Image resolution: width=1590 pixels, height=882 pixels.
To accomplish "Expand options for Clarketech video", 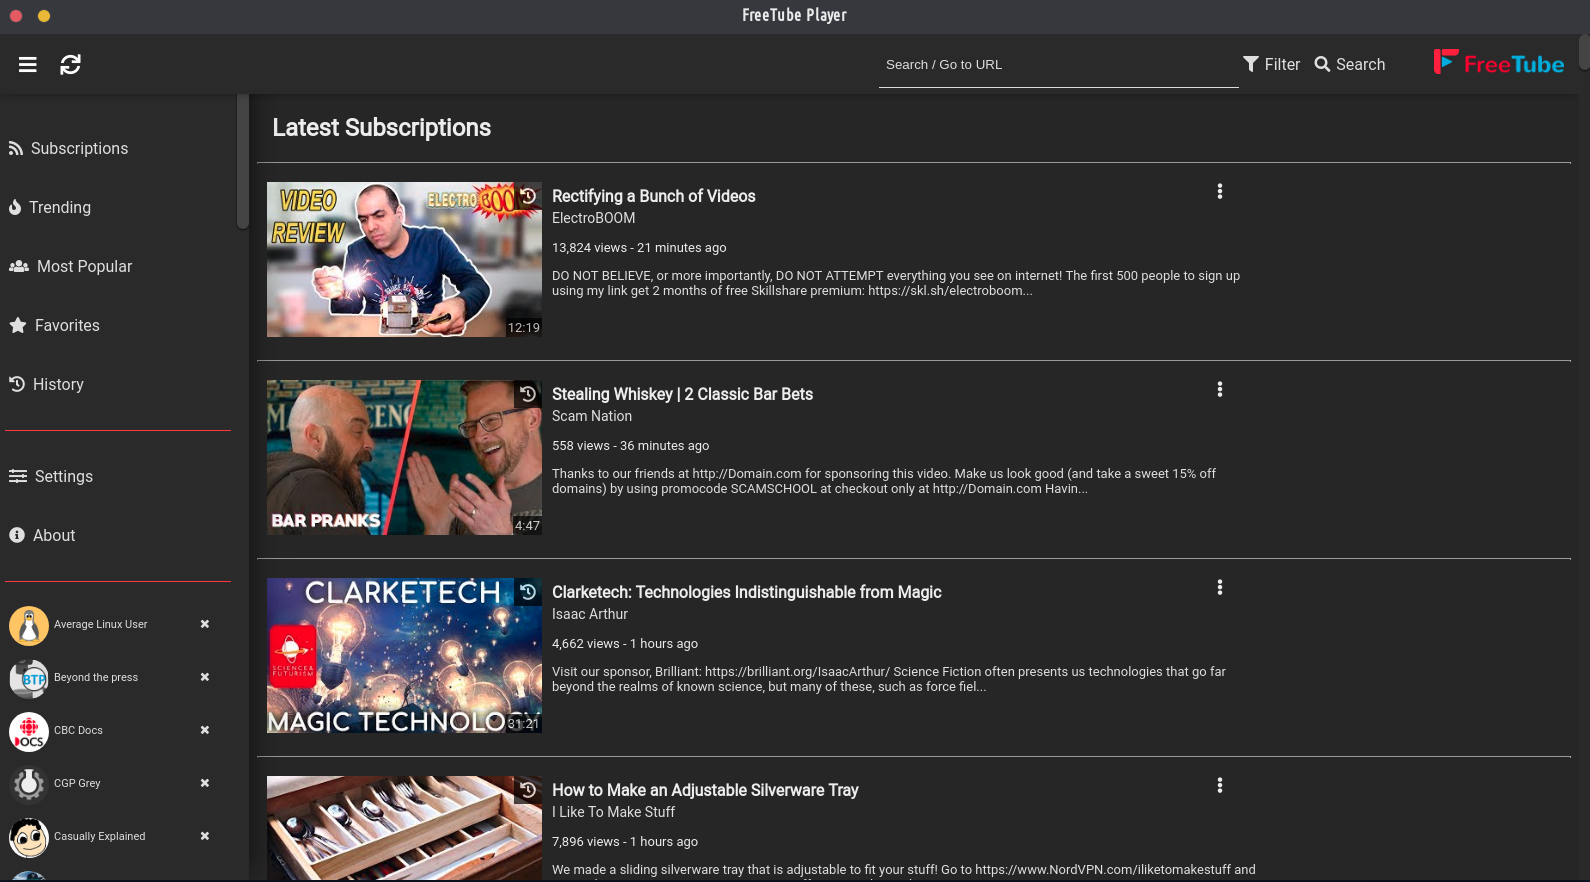I will pyautogui.click(x=1219, y=587).
